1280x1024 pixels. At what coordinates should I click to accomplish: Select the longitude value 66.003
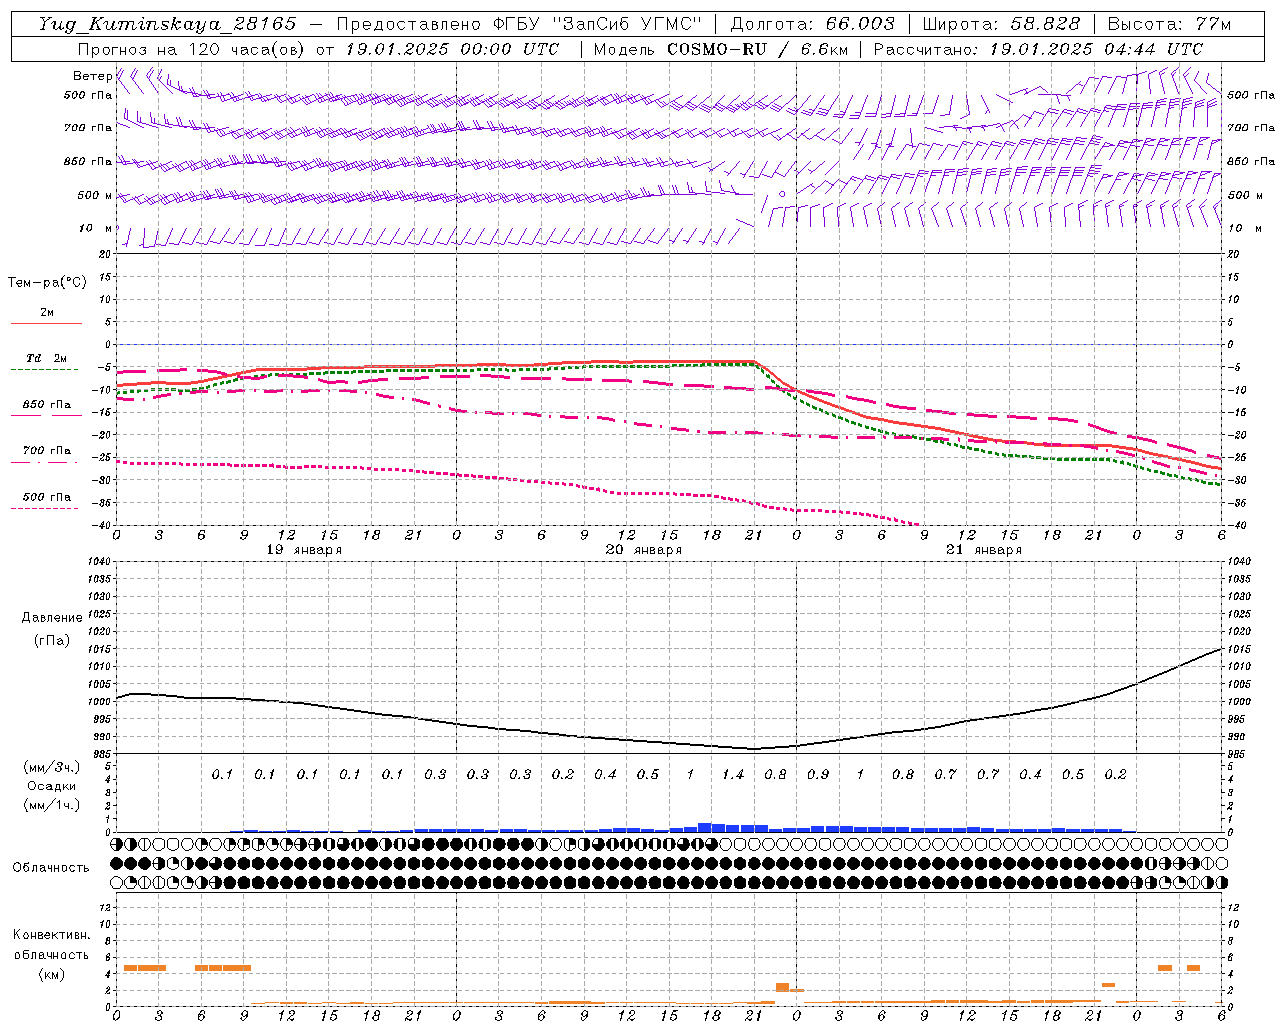click(x=860, y=24)
